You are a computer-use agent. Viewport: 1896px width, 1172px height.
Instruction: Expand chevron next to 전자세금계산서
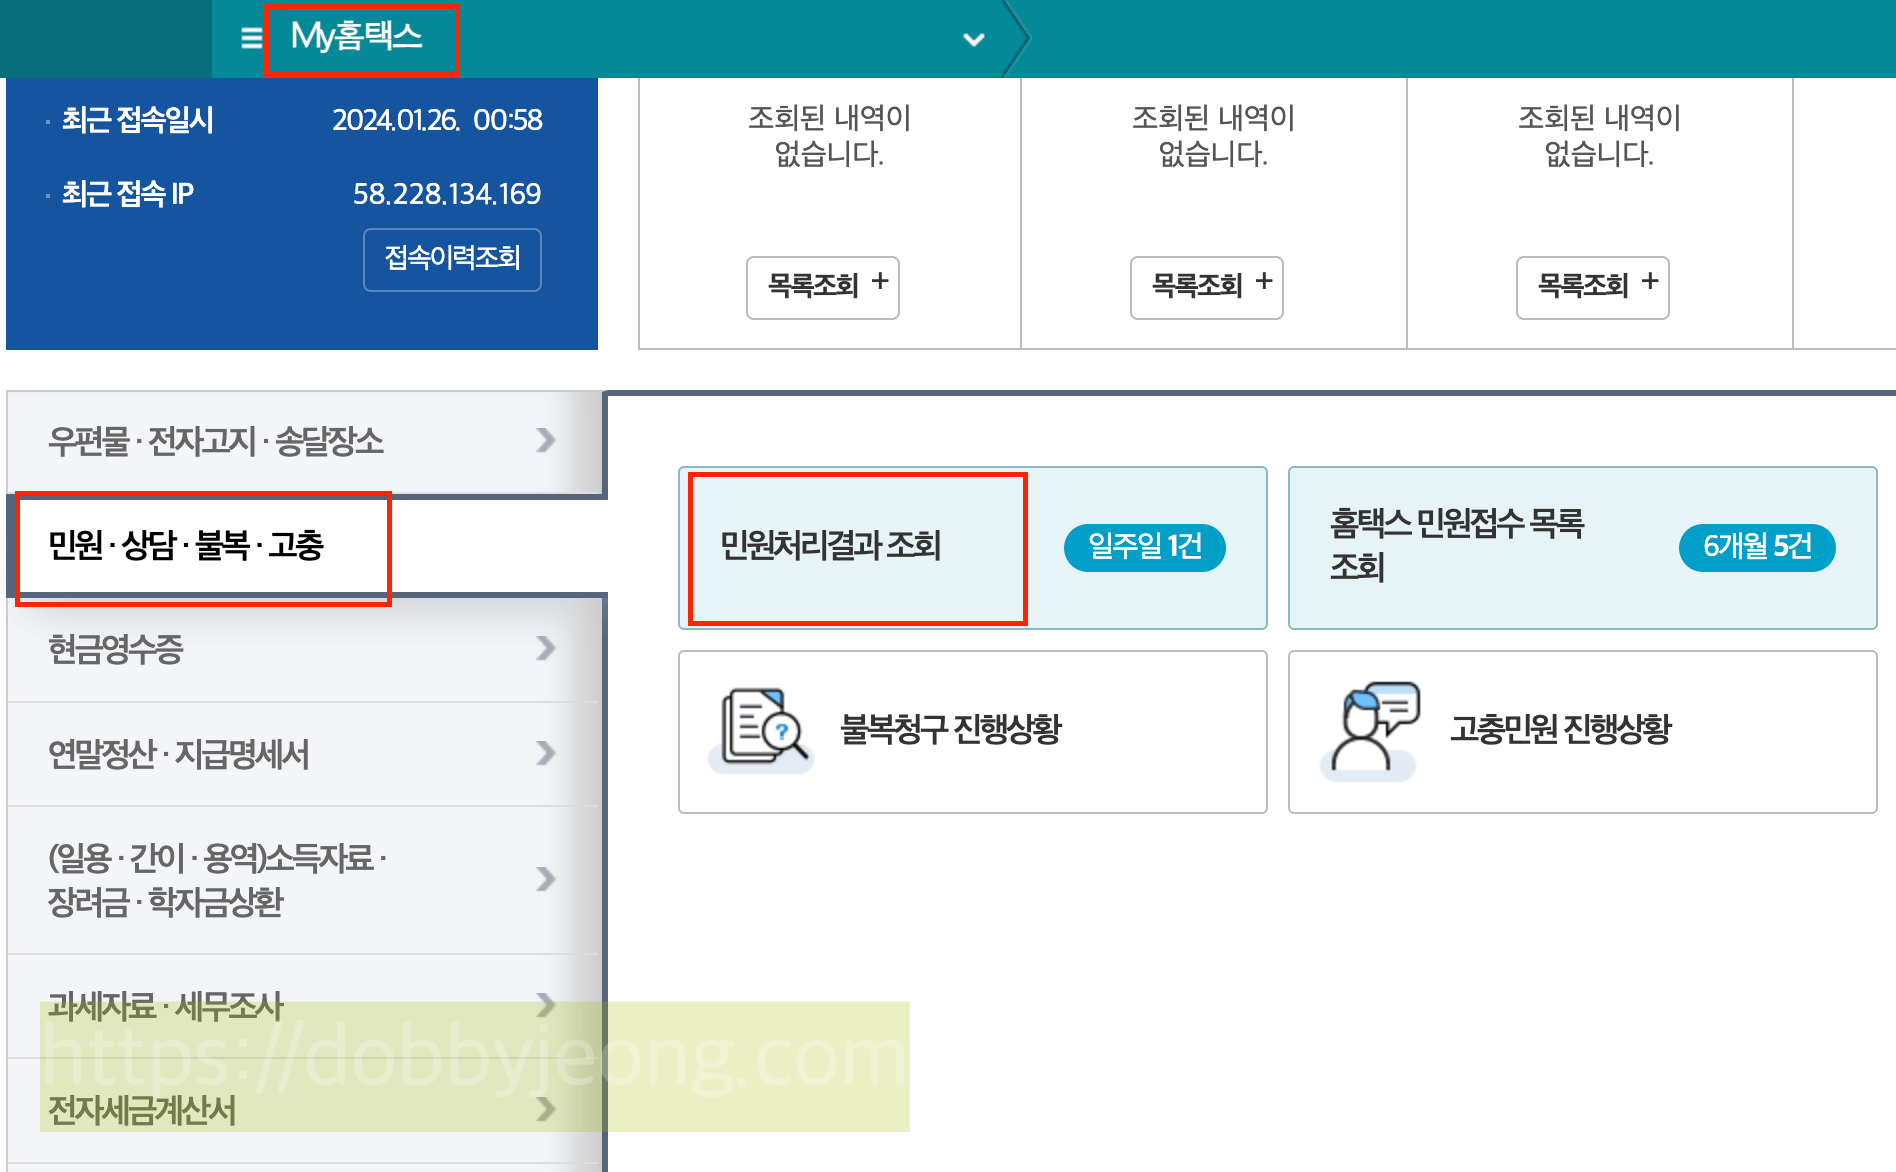(x=545, y=1108)
